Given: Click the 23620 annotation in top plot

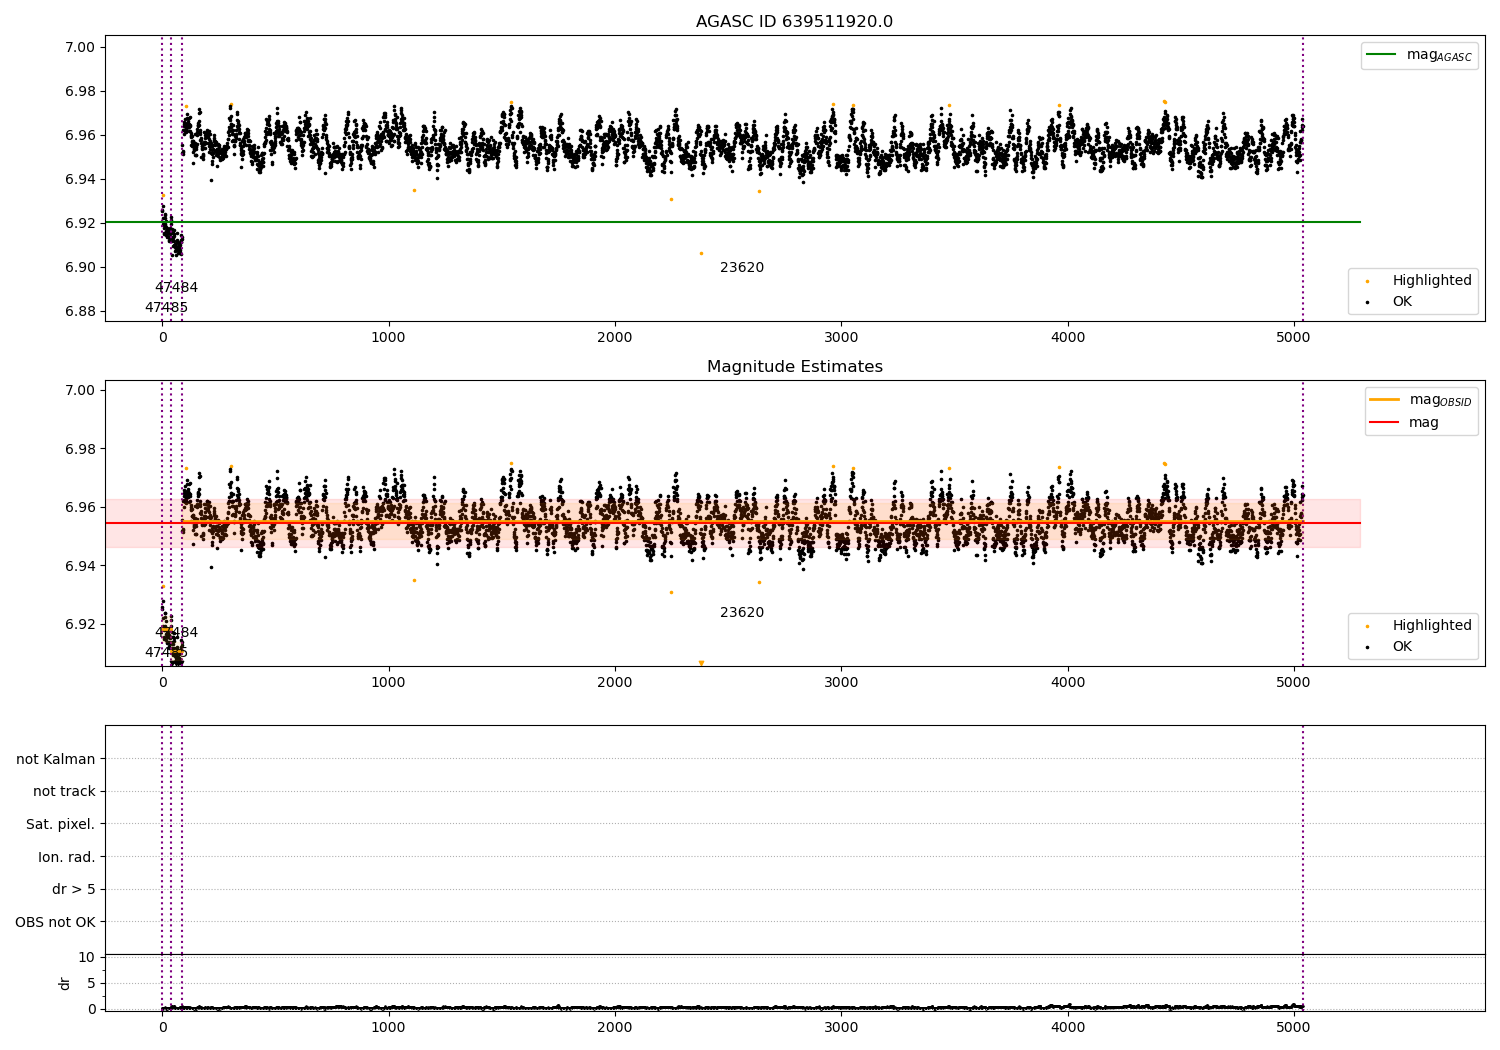Looking at the screenshot, I should (742, 268).
